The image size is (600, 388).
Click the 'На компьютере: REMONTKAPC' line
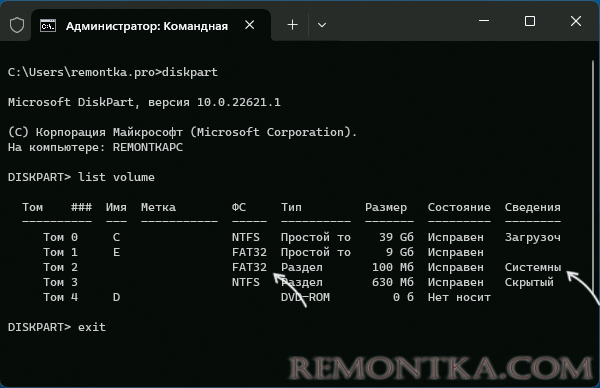pos(95,147)
